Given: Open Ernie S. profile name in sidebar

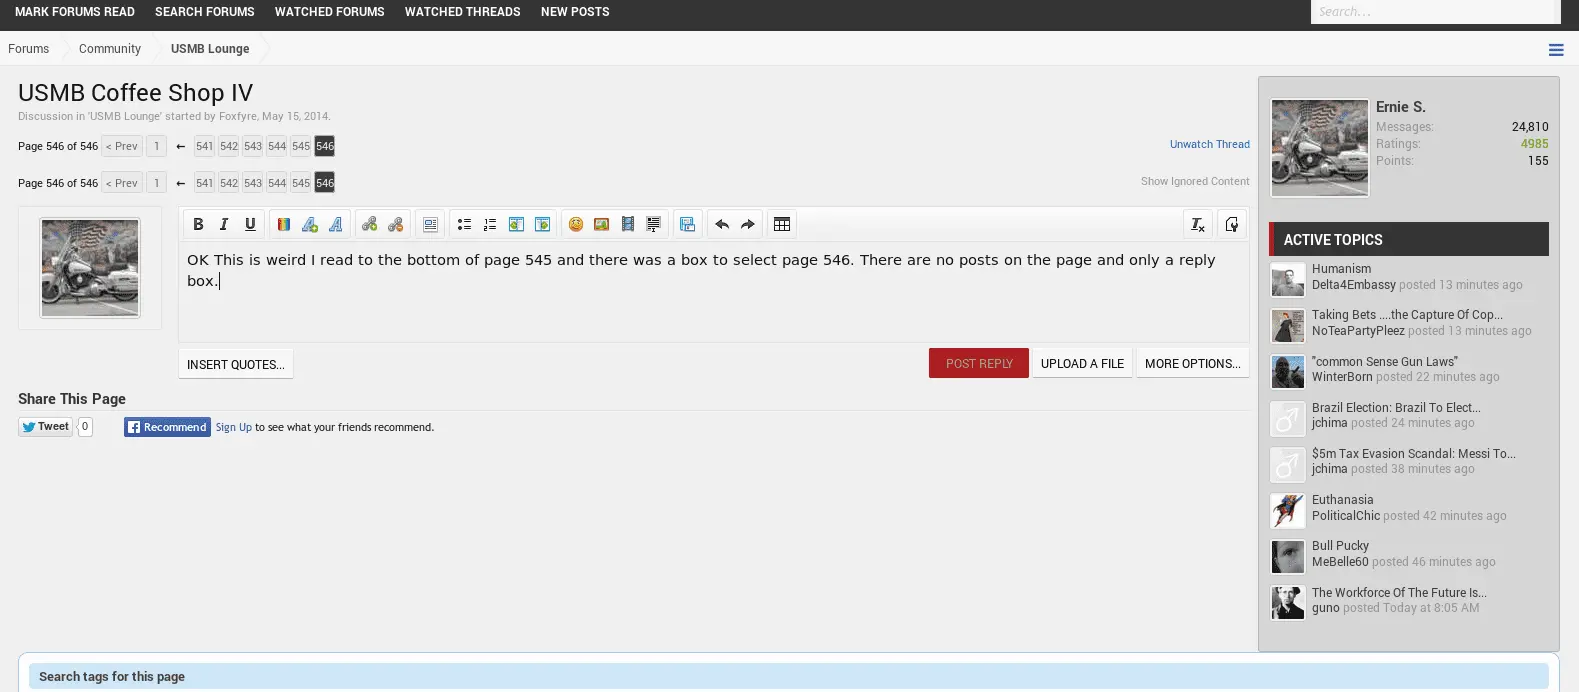Looking at the screenshot, I should (1401, 107).
